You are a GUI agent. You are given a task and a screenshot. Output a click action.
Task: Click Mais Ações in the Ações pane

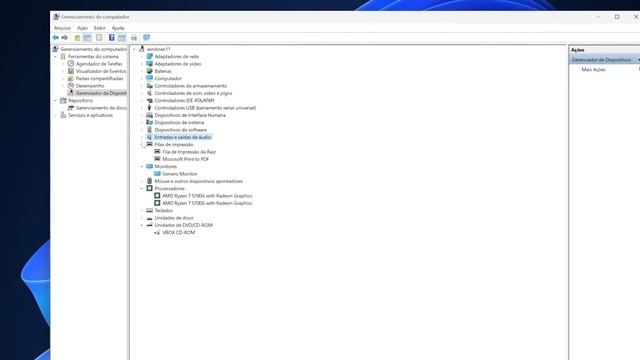tap(593, 70)
